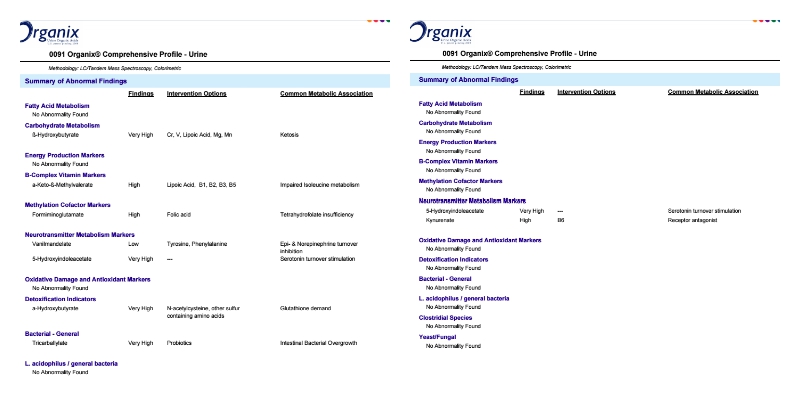This screenshot has width=800, height=400.
Task: Click the B6 intervention for Kynurenate
Action: tap(561, 219)
